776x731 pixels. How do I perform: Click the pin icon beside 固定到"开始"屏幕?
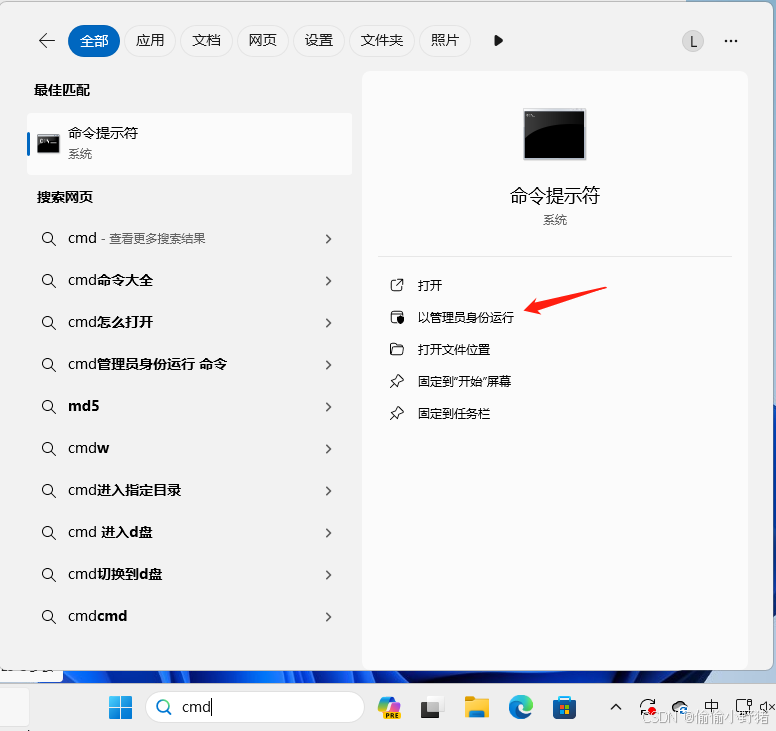click(397, 382)
